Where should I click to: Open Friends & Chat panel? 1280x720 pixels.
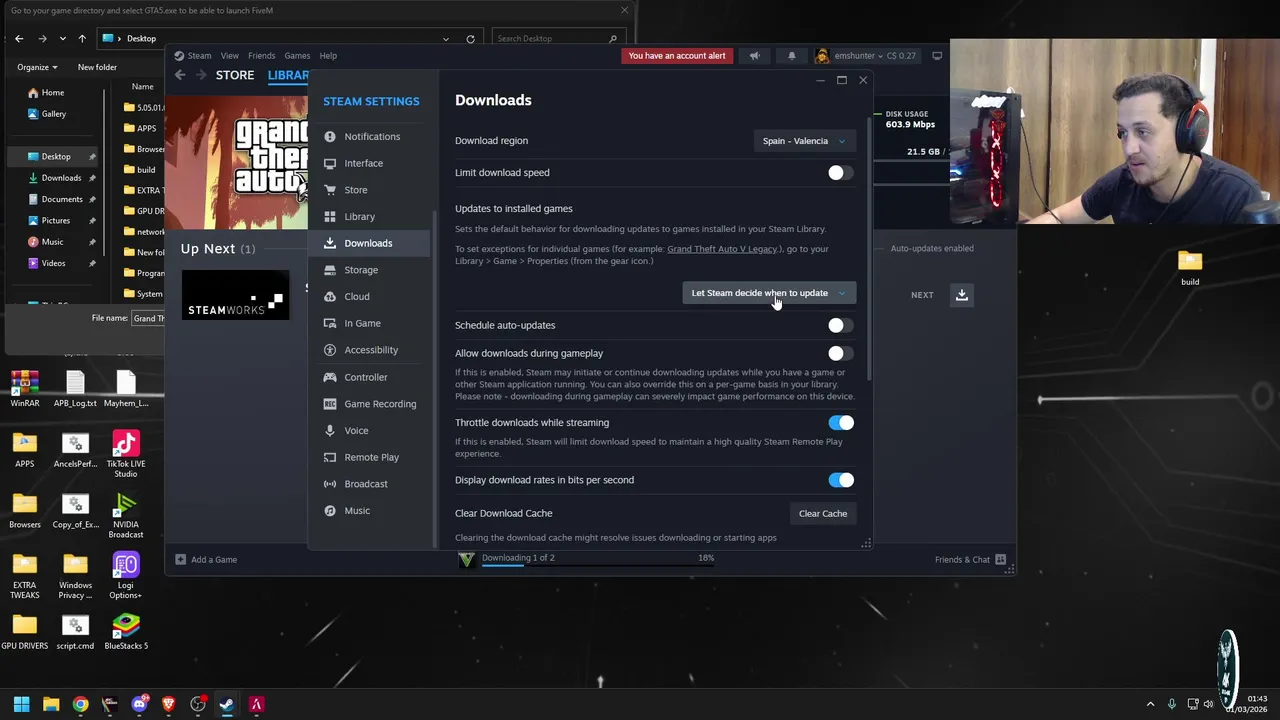click(x=970, y=560)
